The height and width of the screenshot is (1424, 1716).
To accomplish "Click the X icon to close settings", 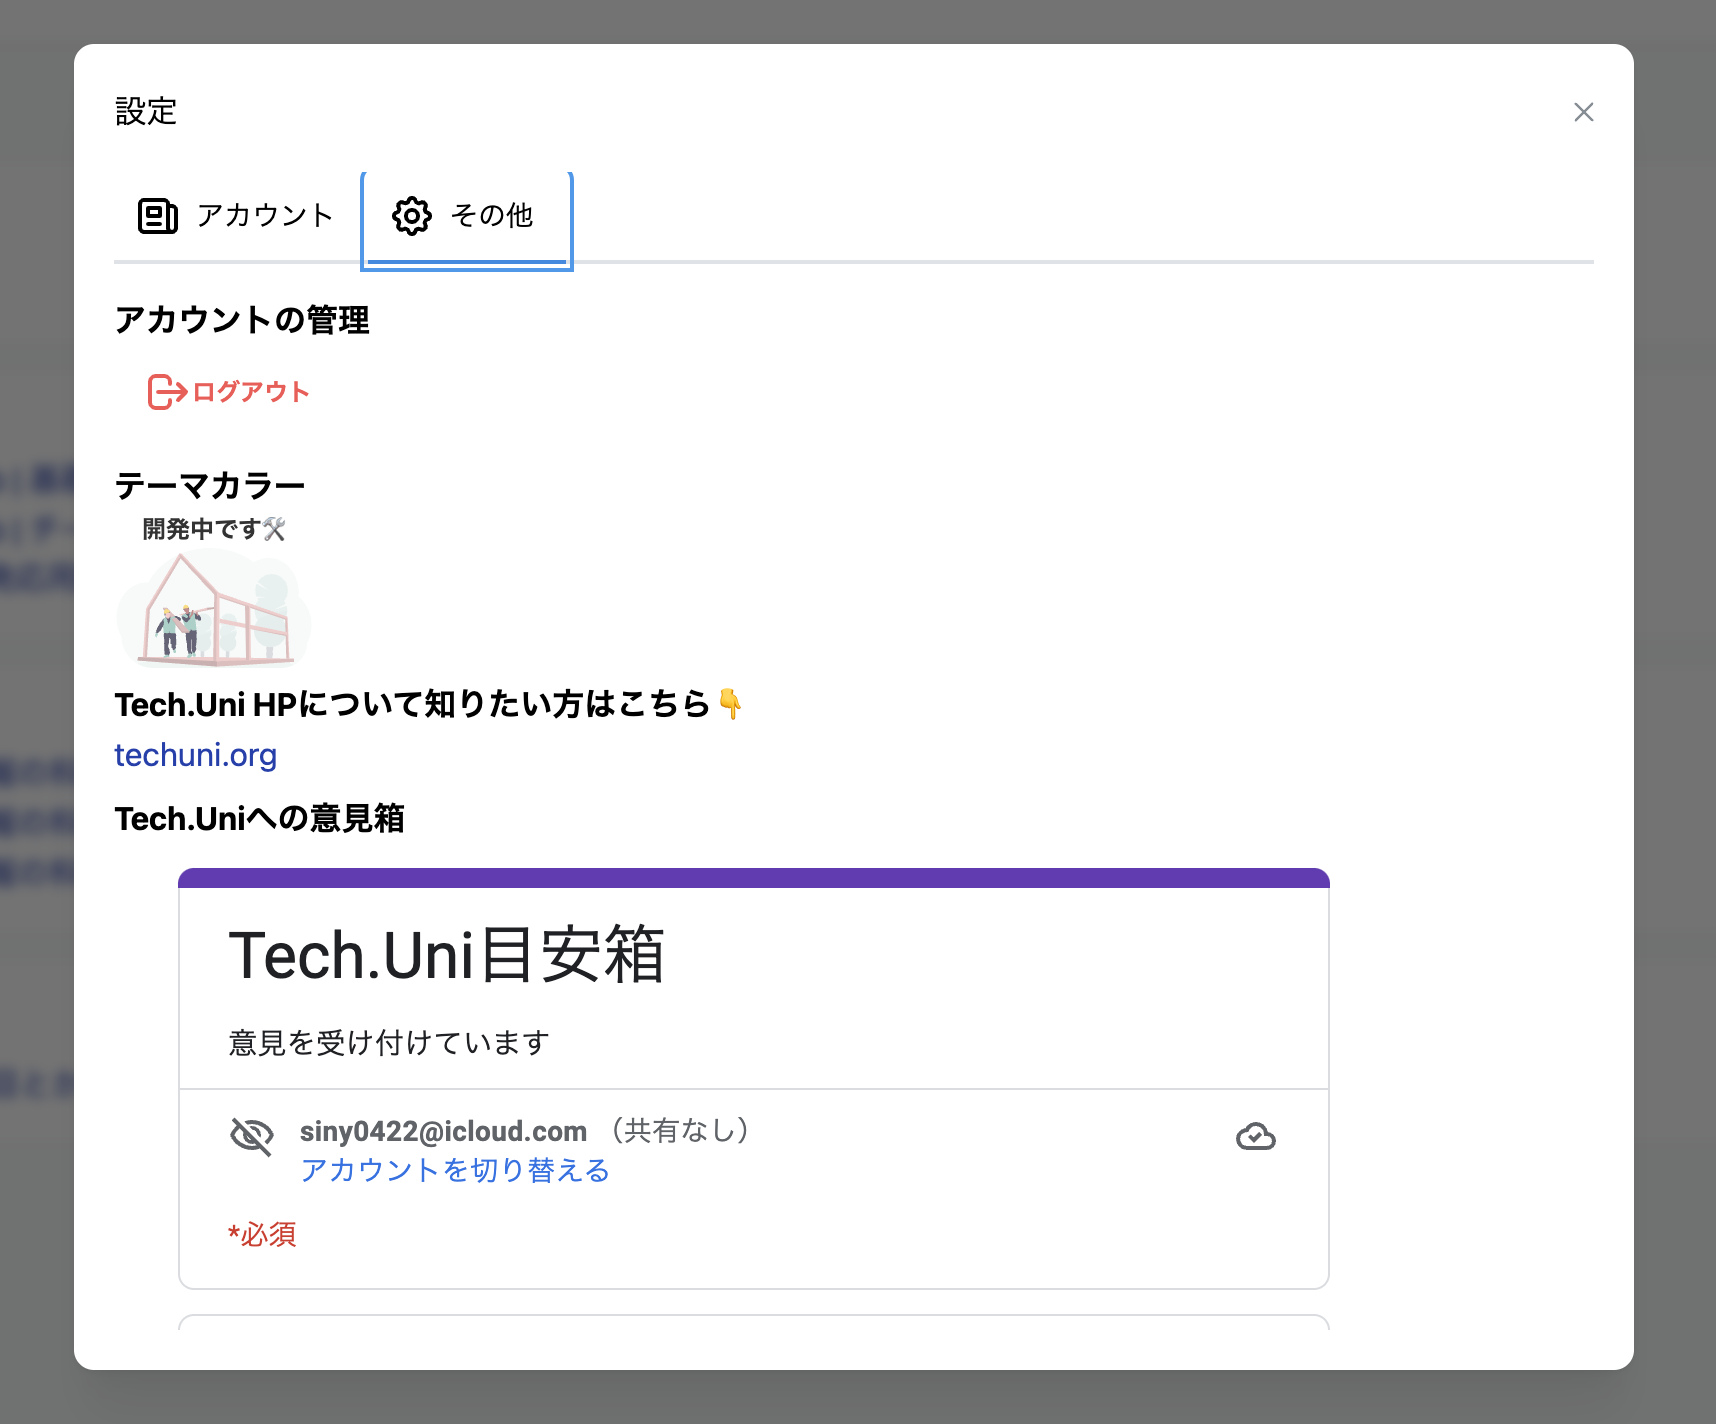I will (x=1583, y=112).
